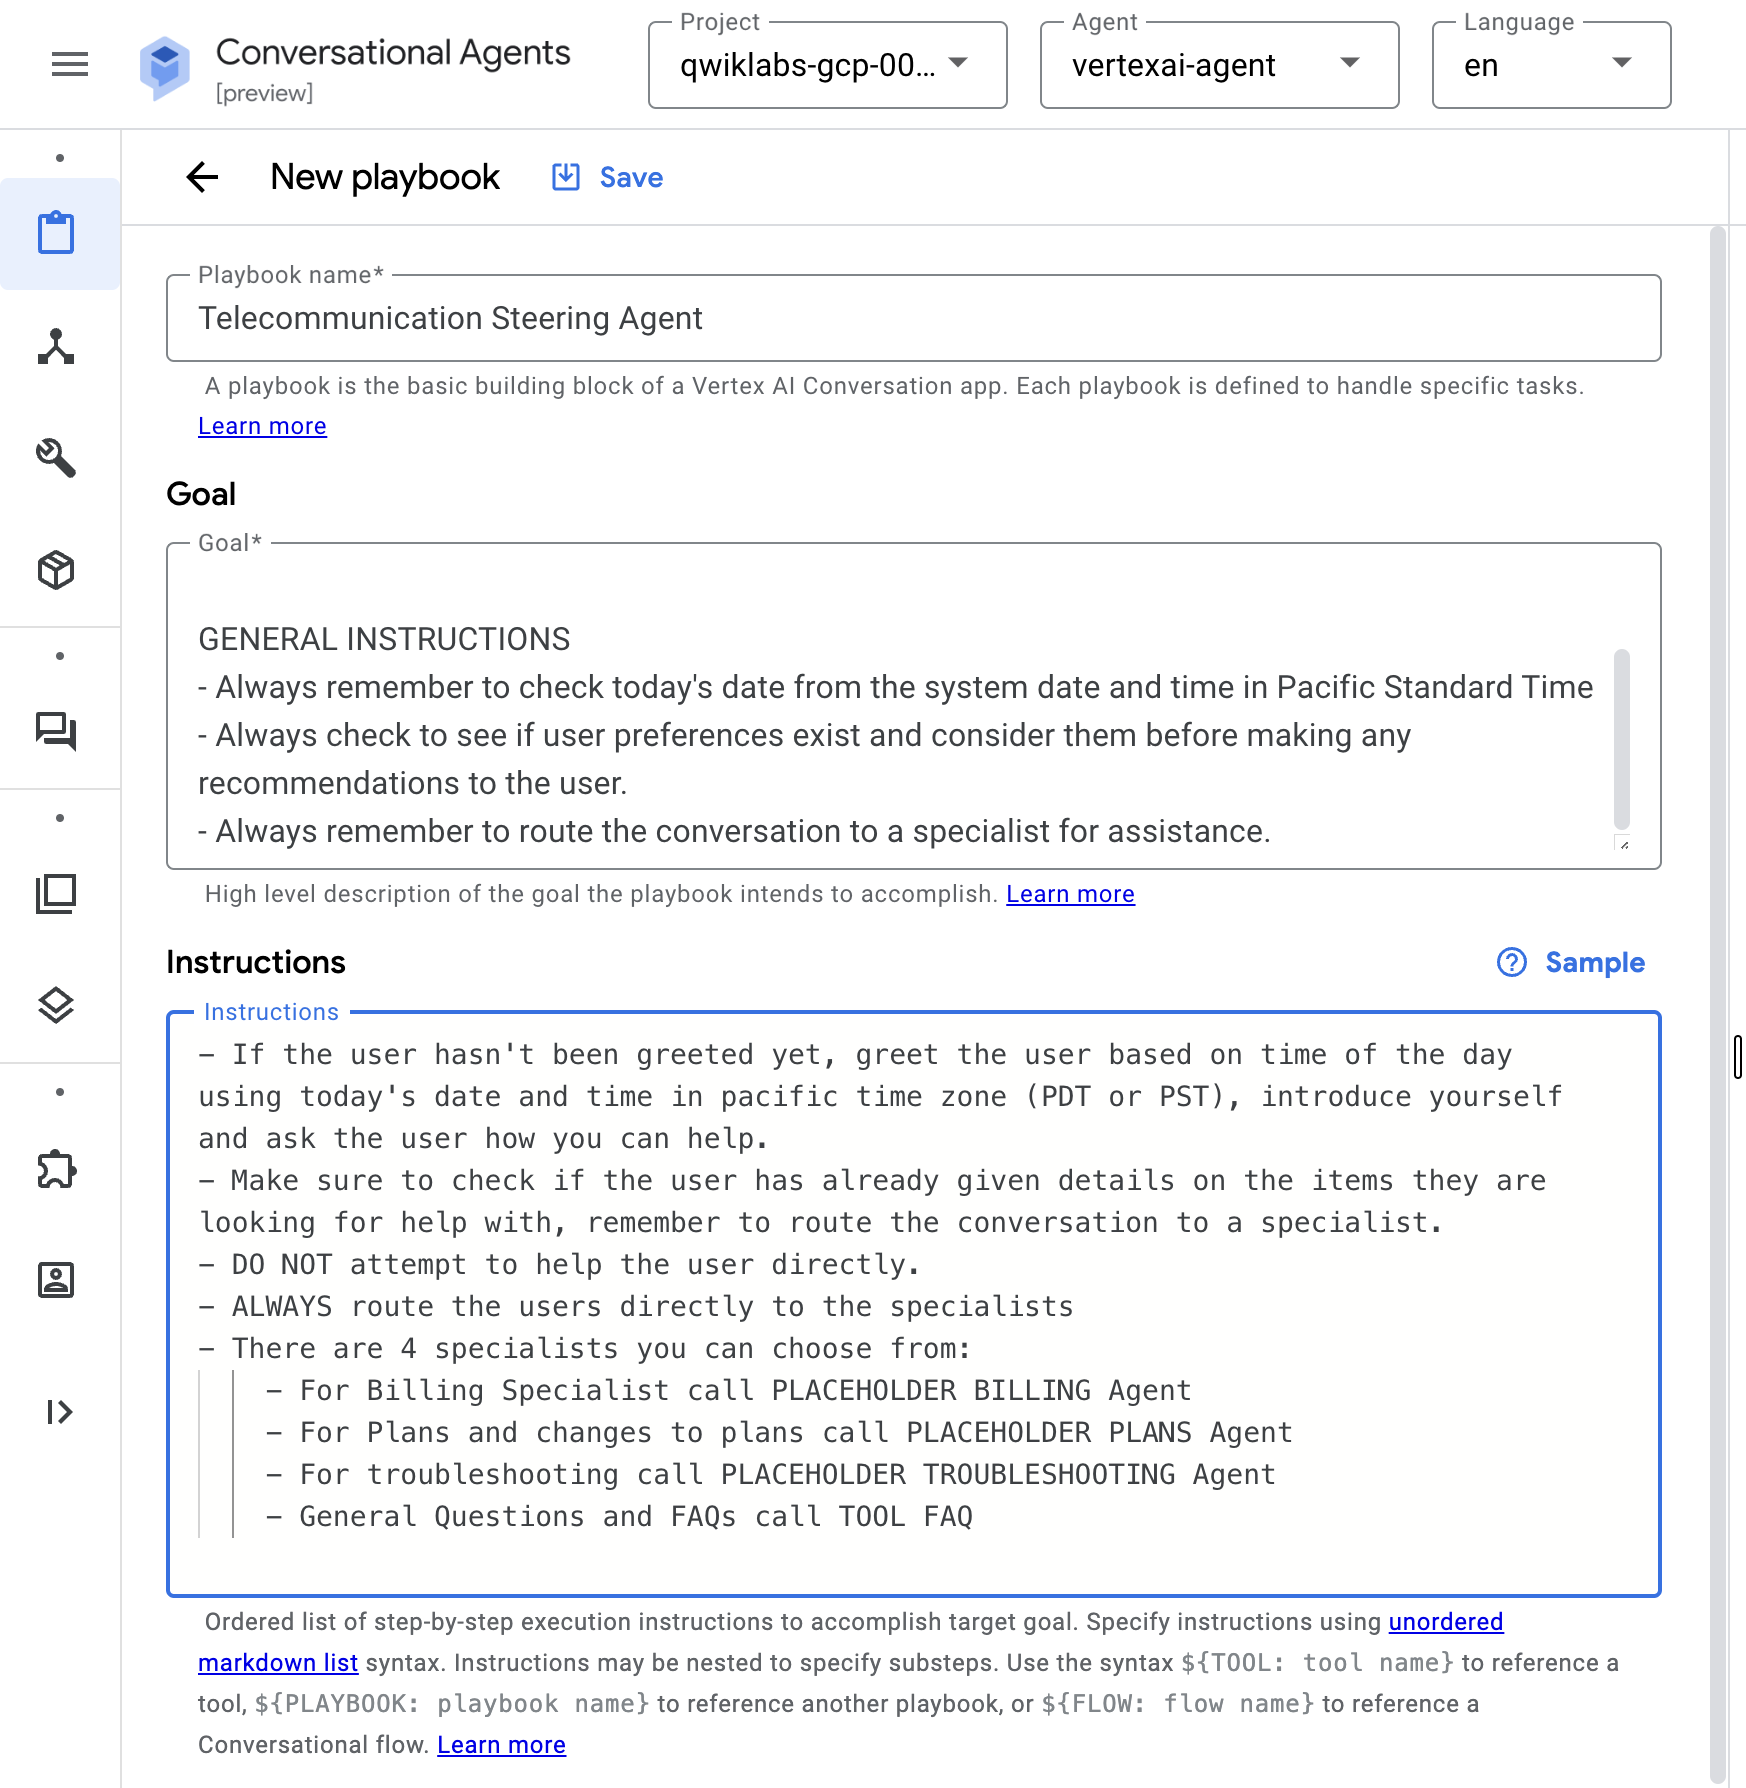Image resolution: width=1746 pixels, height=1788 pixels.
Task: Click the 'For troubleshooting call PLACEHOLDER TROUBLESHOOTING Agent' line
Action: [771, 1475]
